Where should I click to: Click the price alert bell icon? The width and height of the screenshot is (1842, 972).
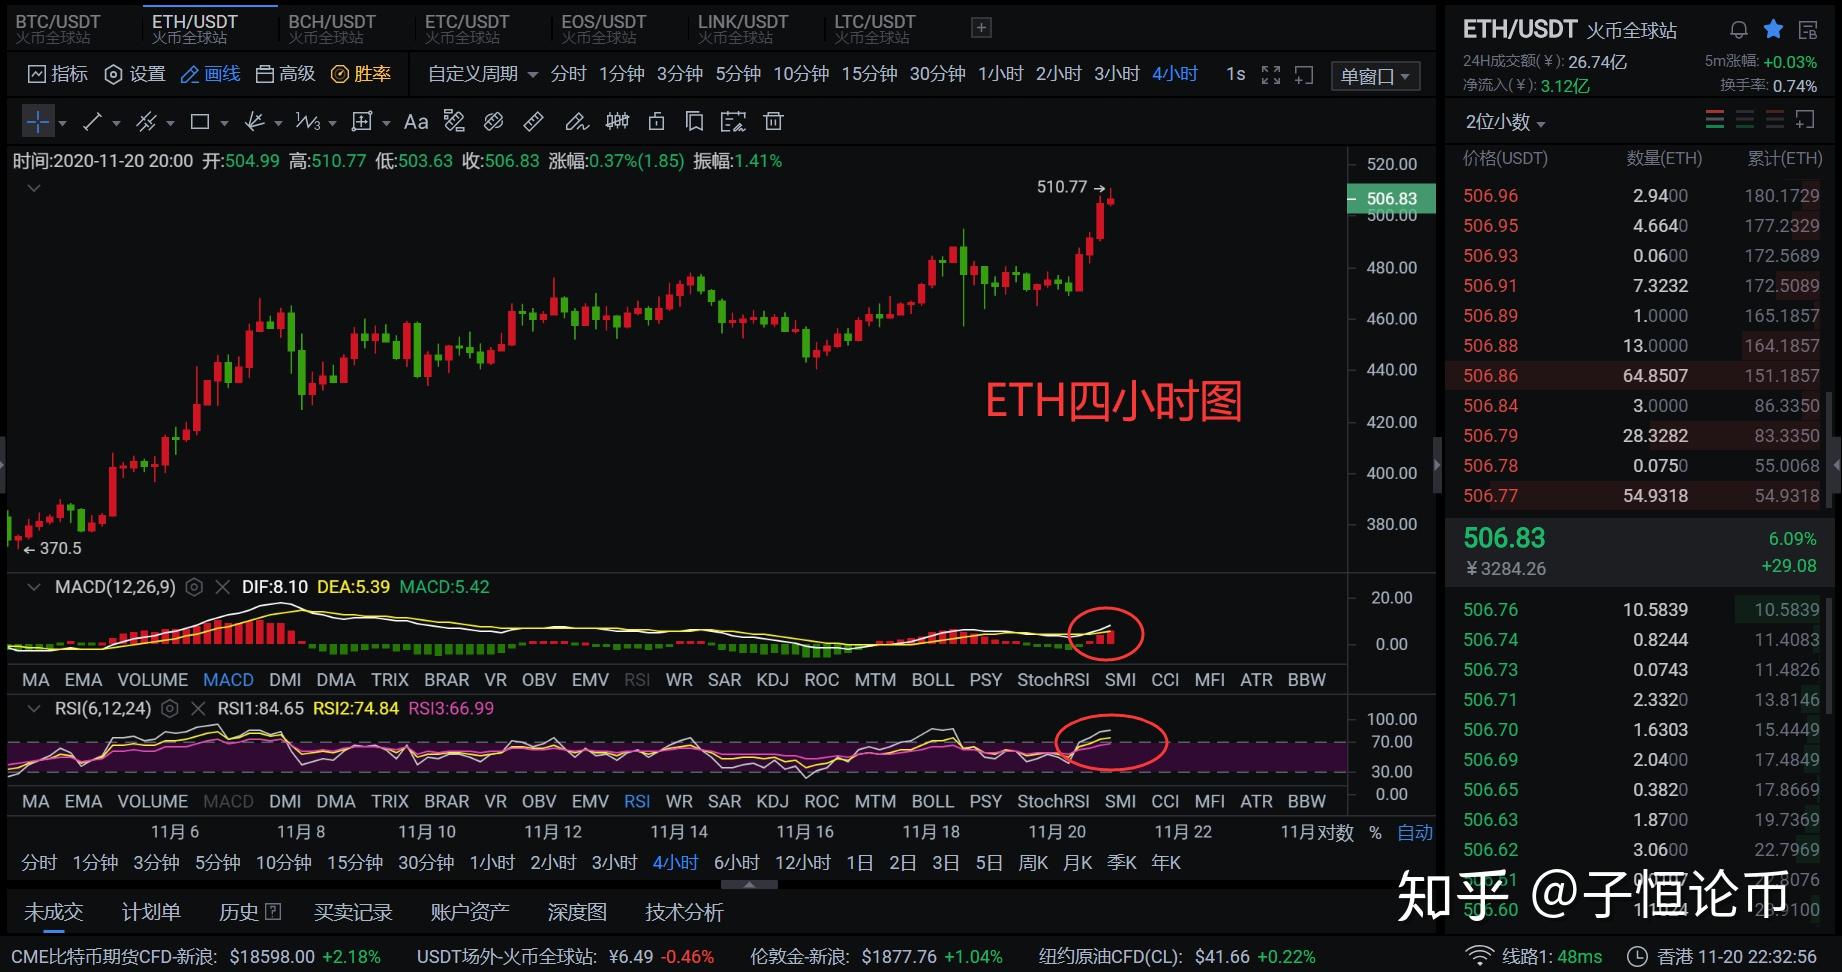click(x=1739, y=30)
